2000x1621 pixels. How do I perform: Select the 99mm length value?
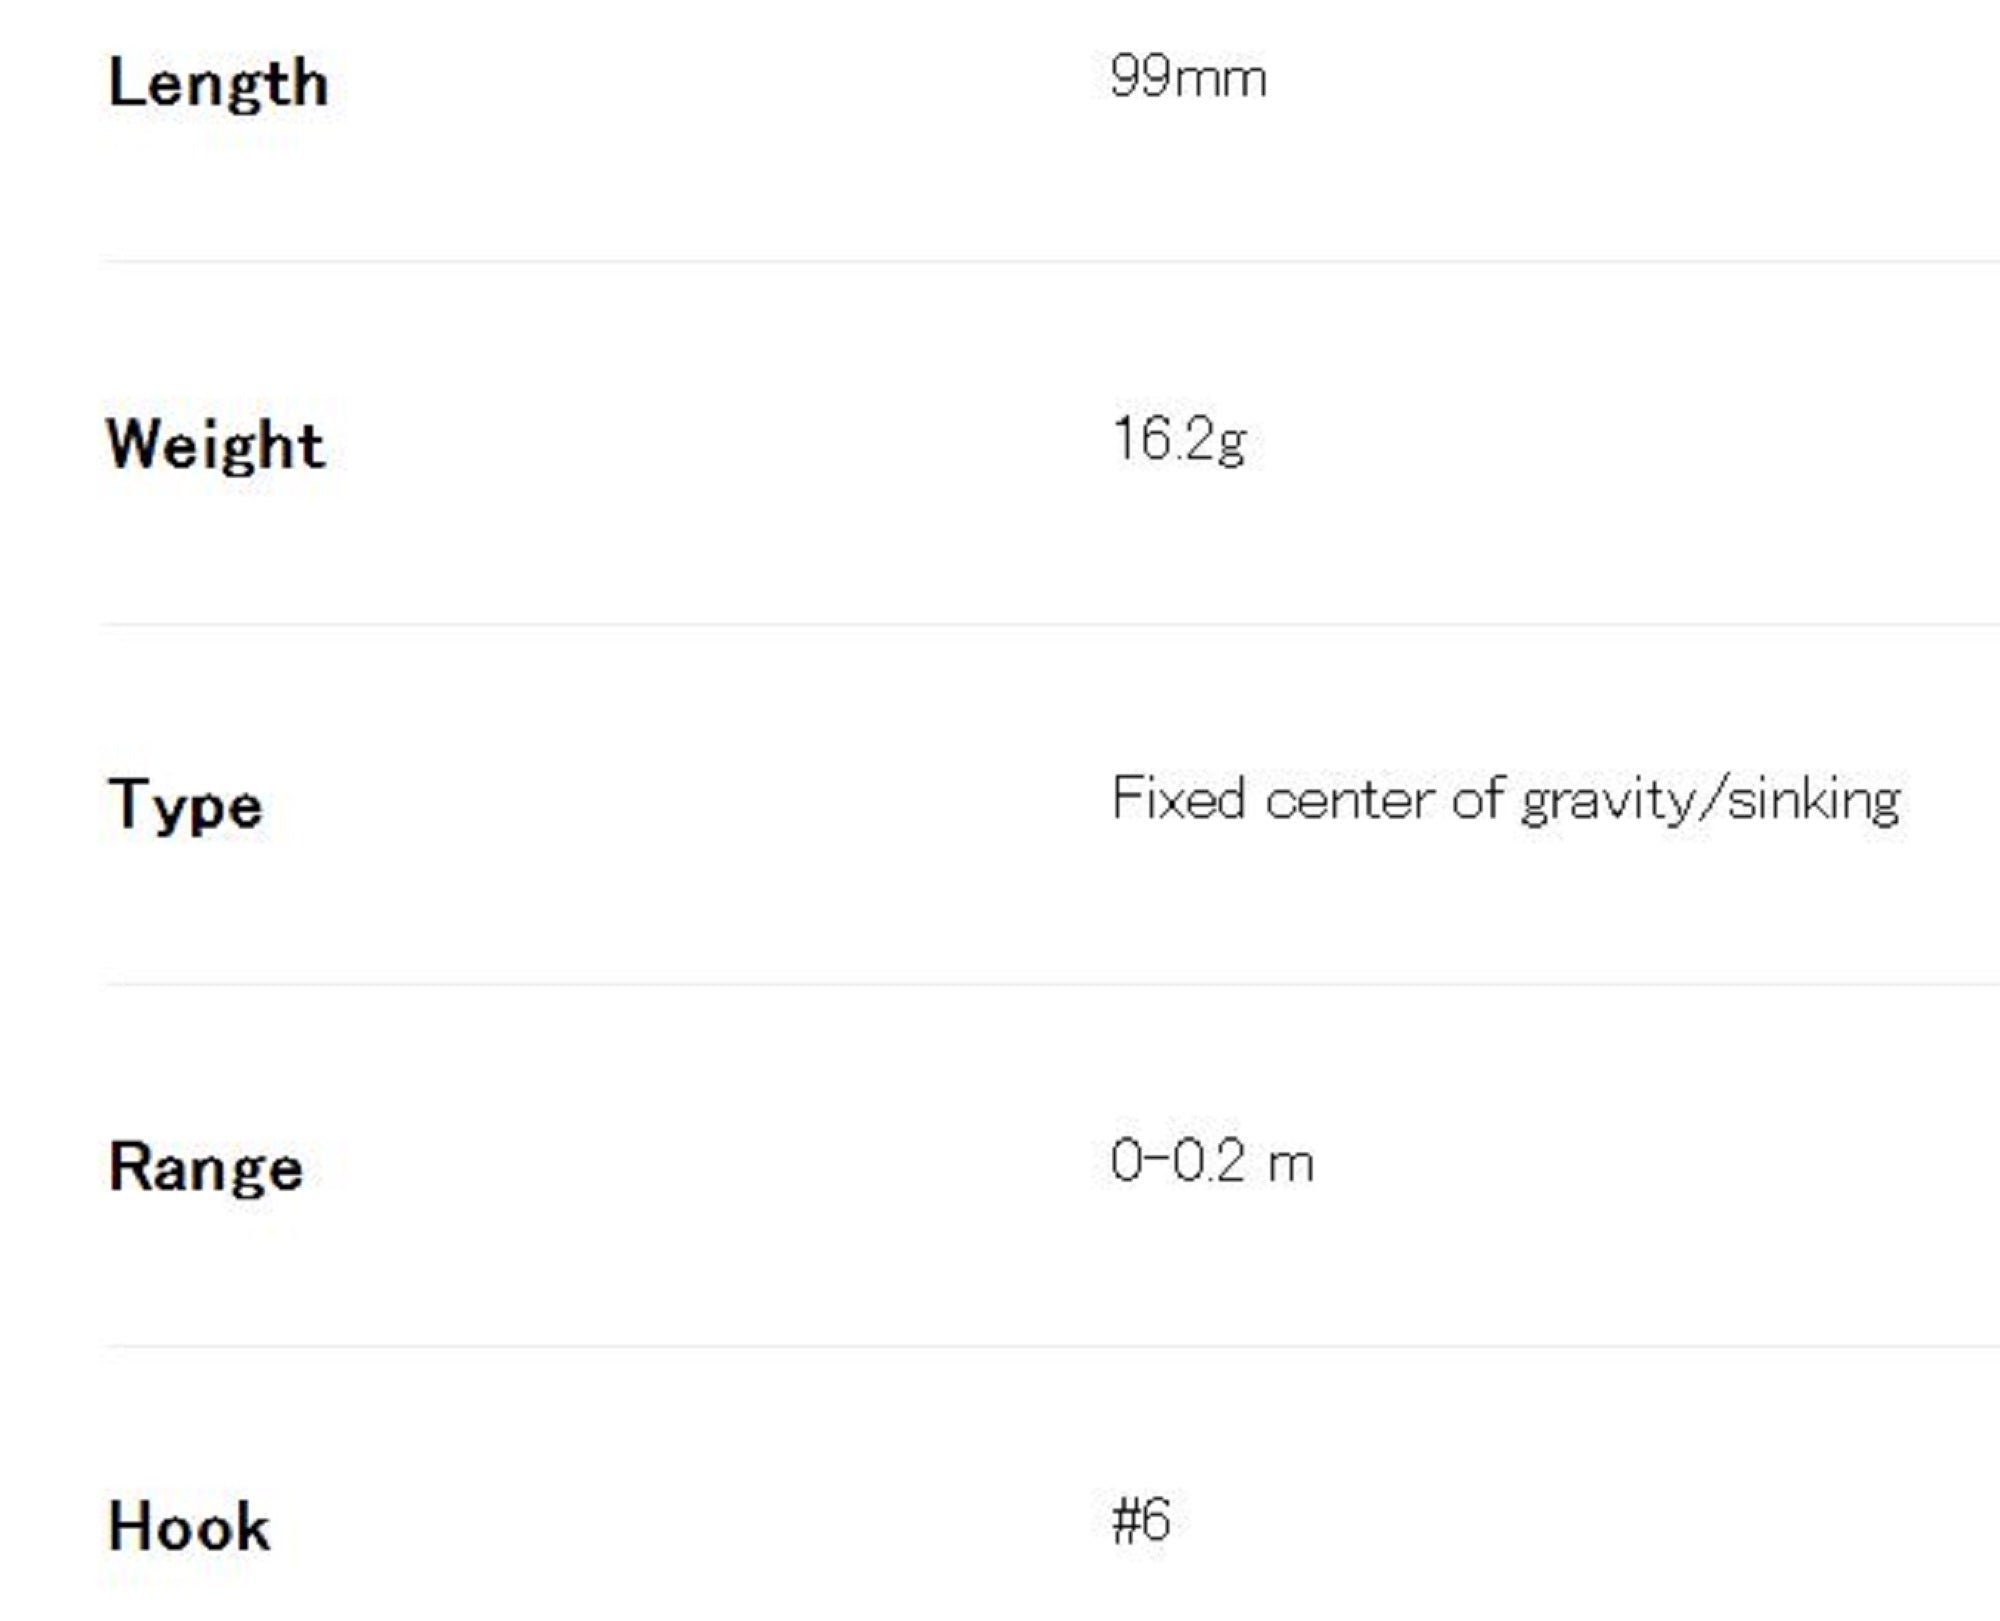click(1188, 77)
